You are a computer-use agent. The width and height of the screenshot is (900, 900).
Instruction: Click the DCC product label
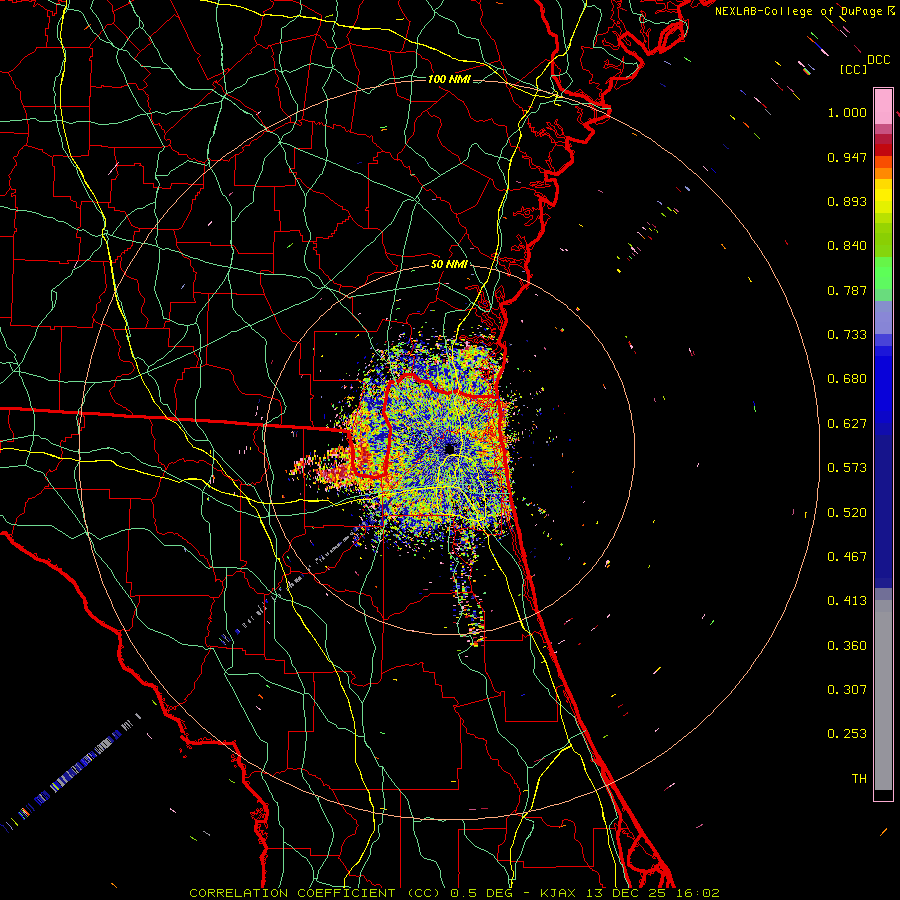tap(878, 60)
